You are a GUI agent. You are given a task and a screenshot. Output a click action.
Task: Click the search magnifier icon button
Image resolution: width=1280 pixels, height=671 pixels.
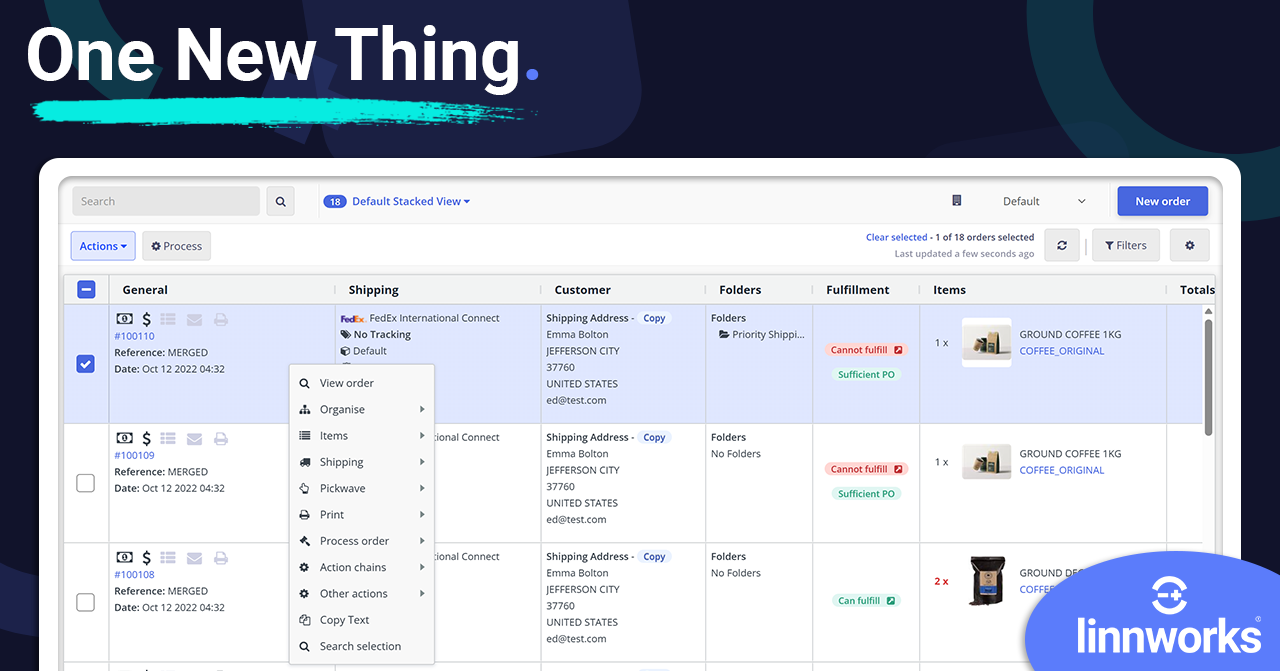281,201
